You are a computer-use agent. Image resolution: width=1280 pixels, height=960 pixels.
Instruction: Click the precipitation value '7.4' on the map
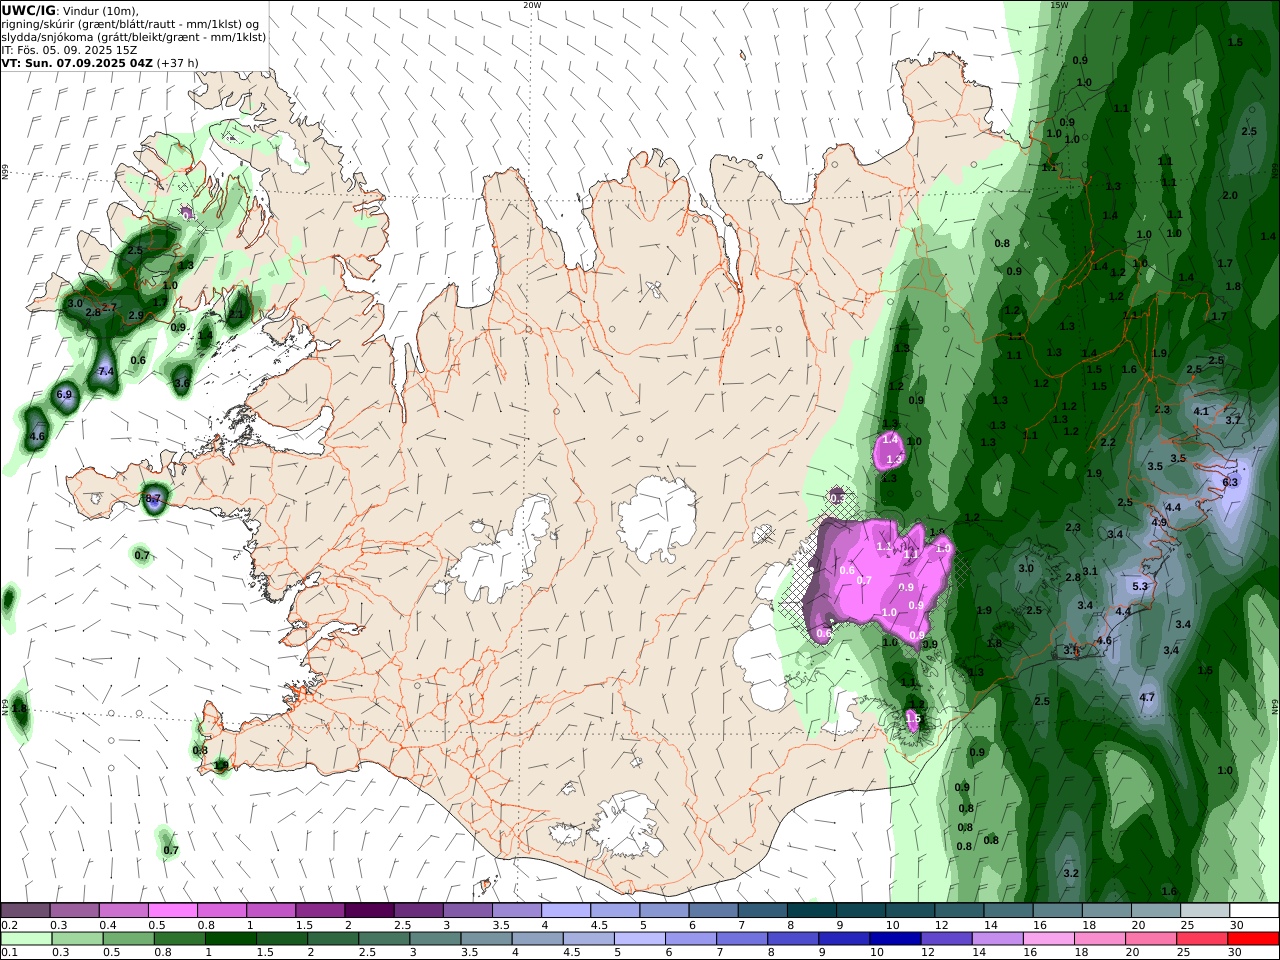click(106, 372)
